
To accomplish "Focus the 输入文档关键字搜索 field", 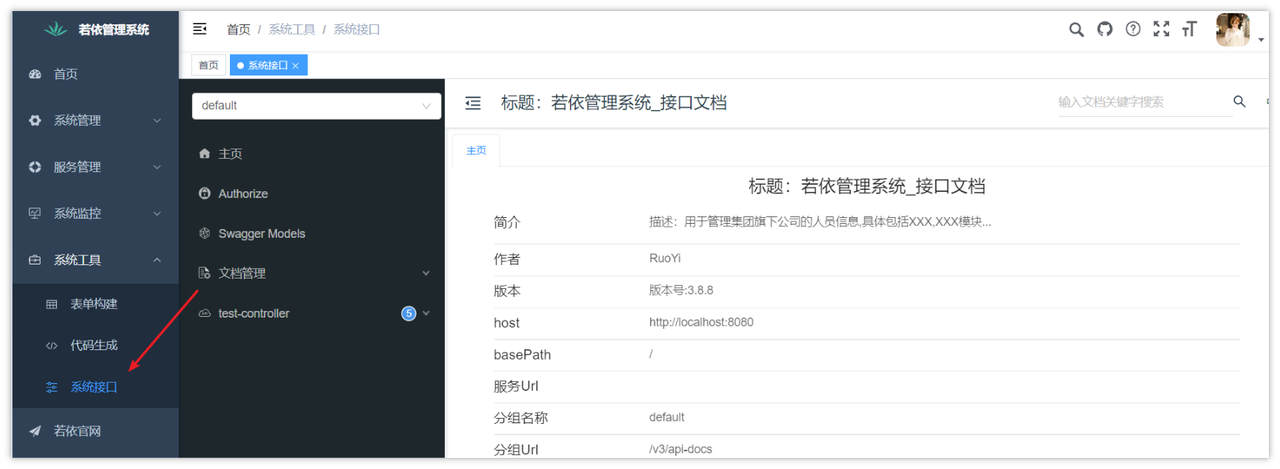I will tap(1142, 102).
